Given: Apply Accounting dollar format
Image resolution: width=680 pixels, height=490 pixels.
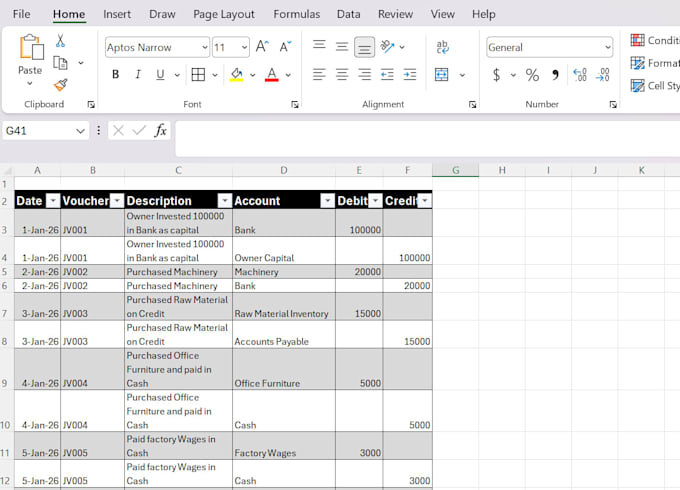Looking at the screenshot, I should pos(497,75).
